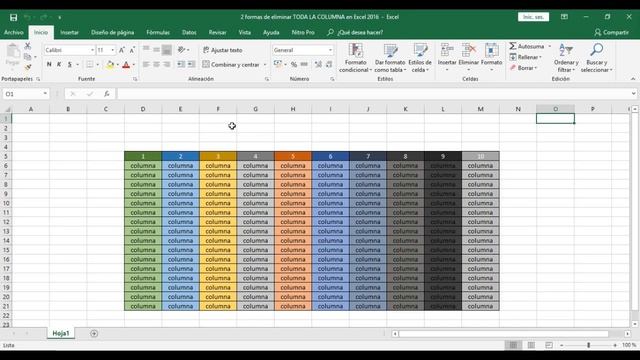Add a new sheet with the plus button
The image size is (640, 360).
94,333
